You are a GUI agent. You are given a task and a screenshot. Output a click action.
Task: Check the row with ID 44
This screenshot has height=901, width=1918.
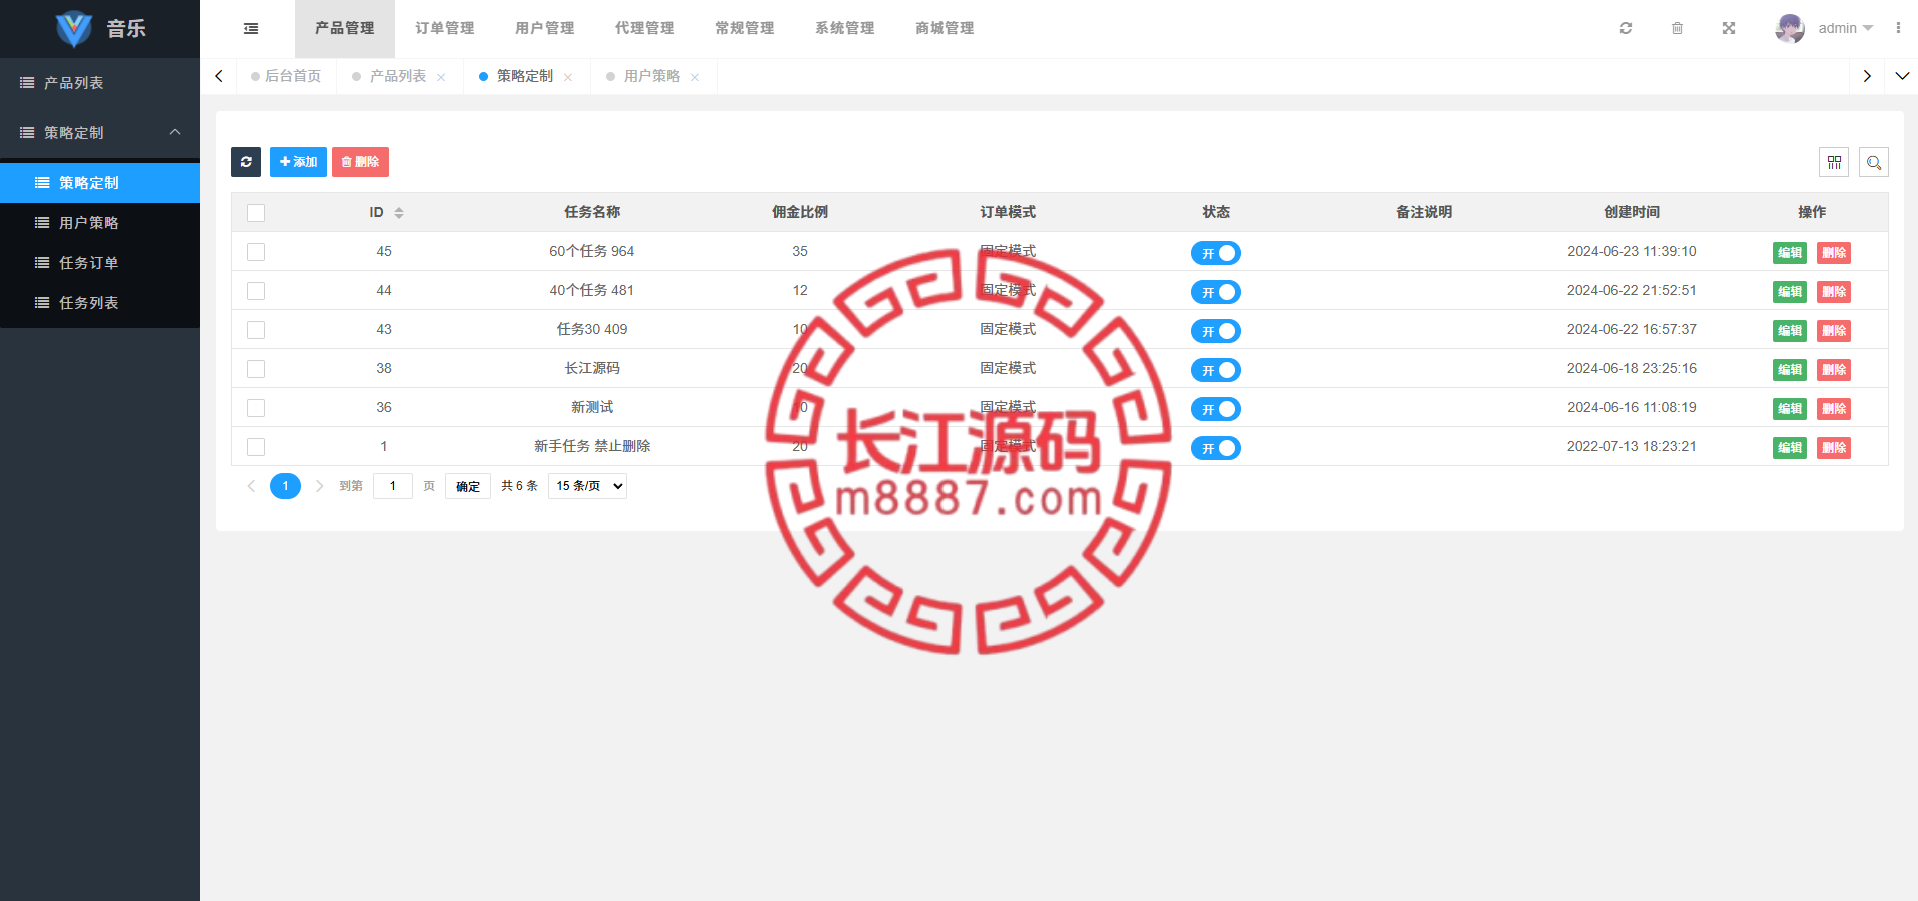pos(256,291)
